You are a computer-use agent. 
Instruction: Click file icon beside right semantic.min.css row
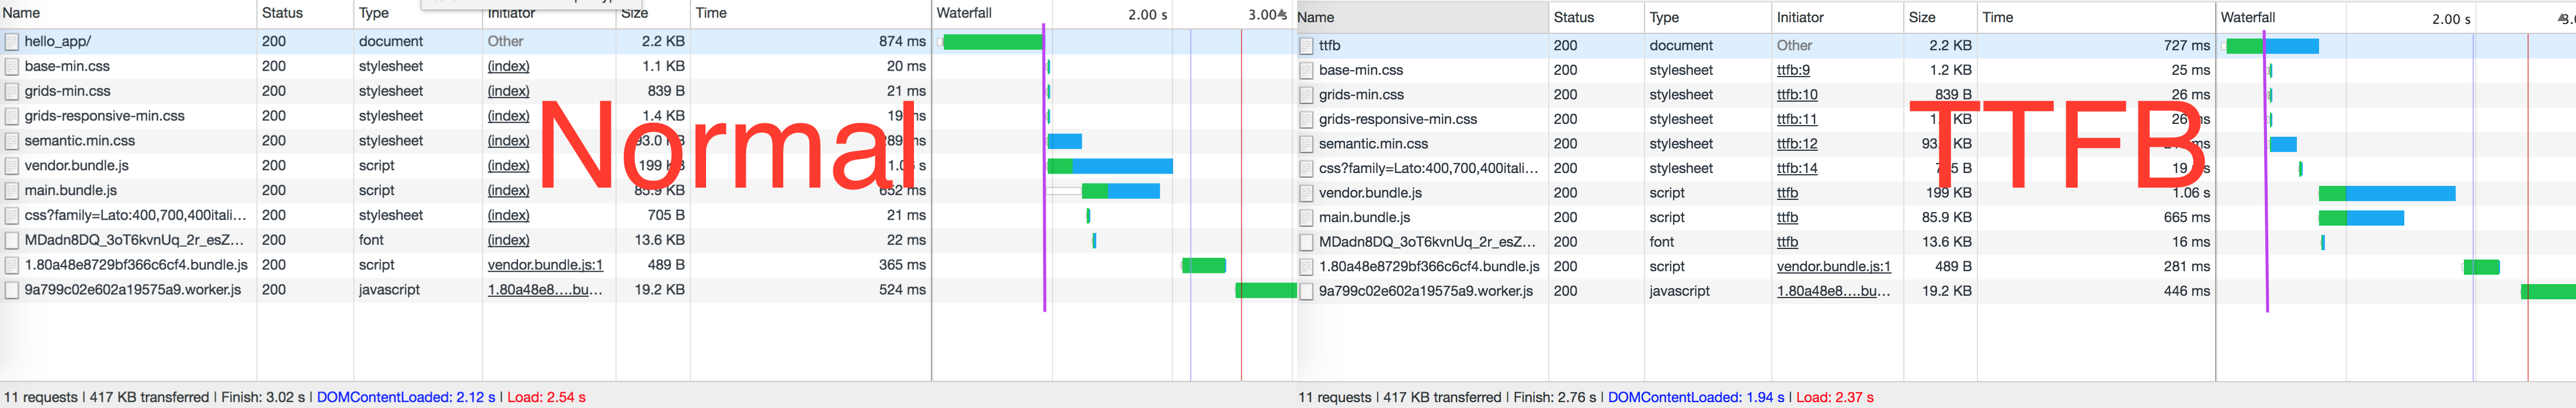point(1306,144)
